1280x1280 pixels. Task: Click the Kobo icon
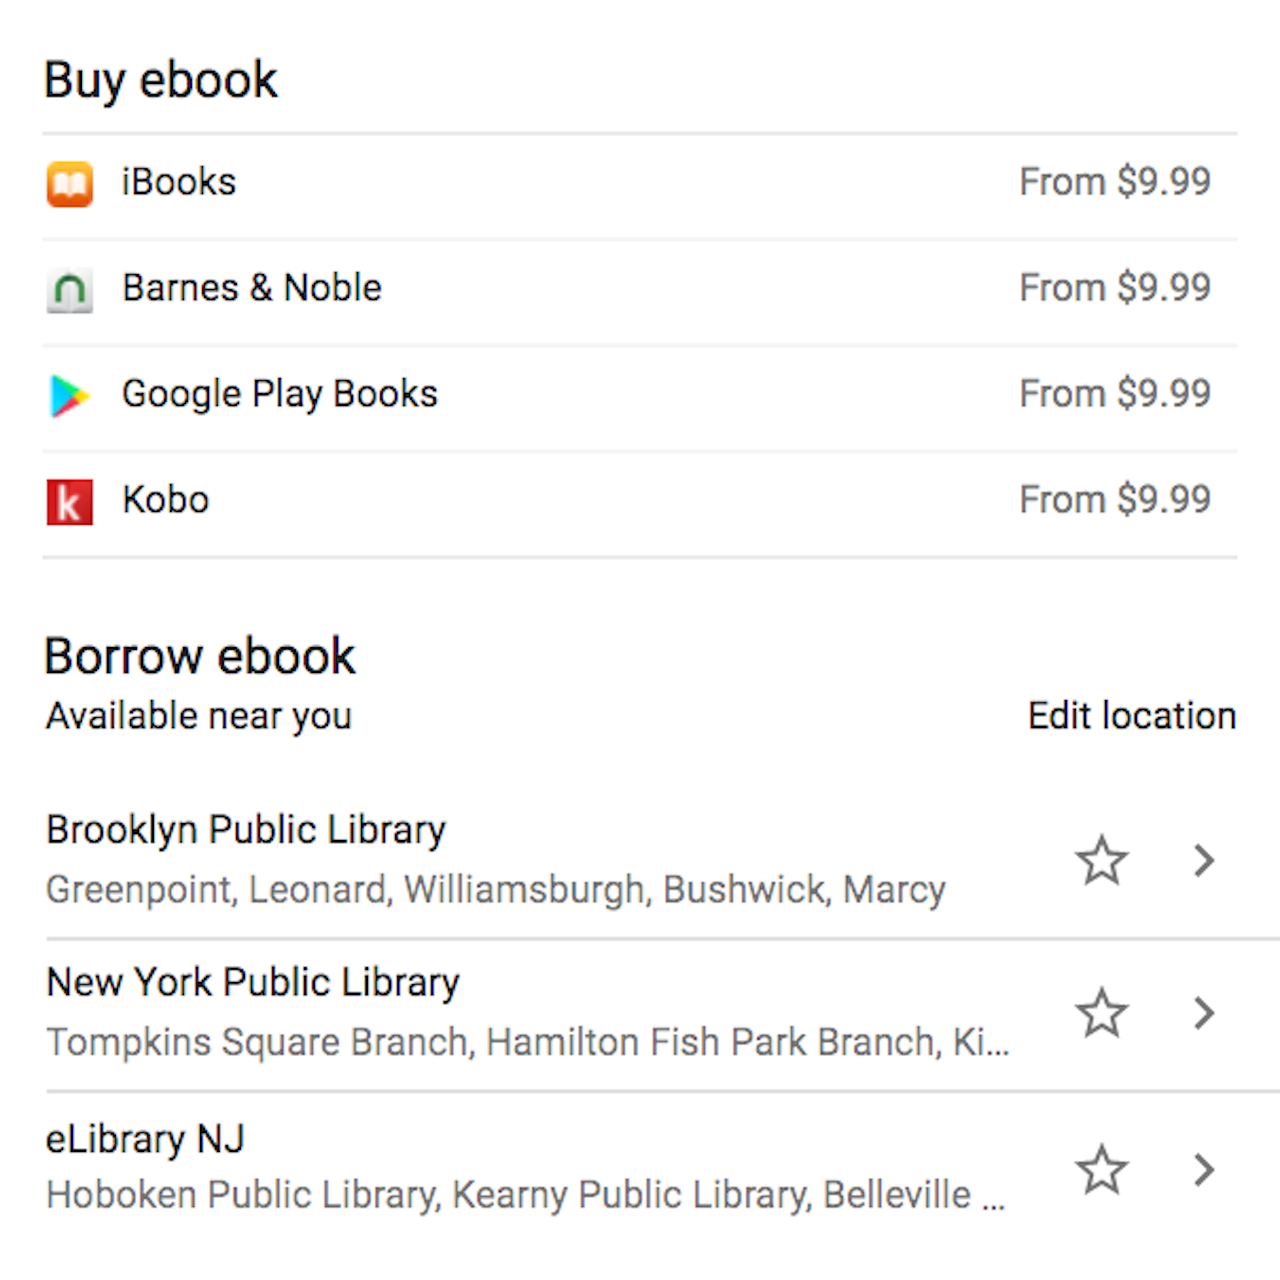click(68, 502)
